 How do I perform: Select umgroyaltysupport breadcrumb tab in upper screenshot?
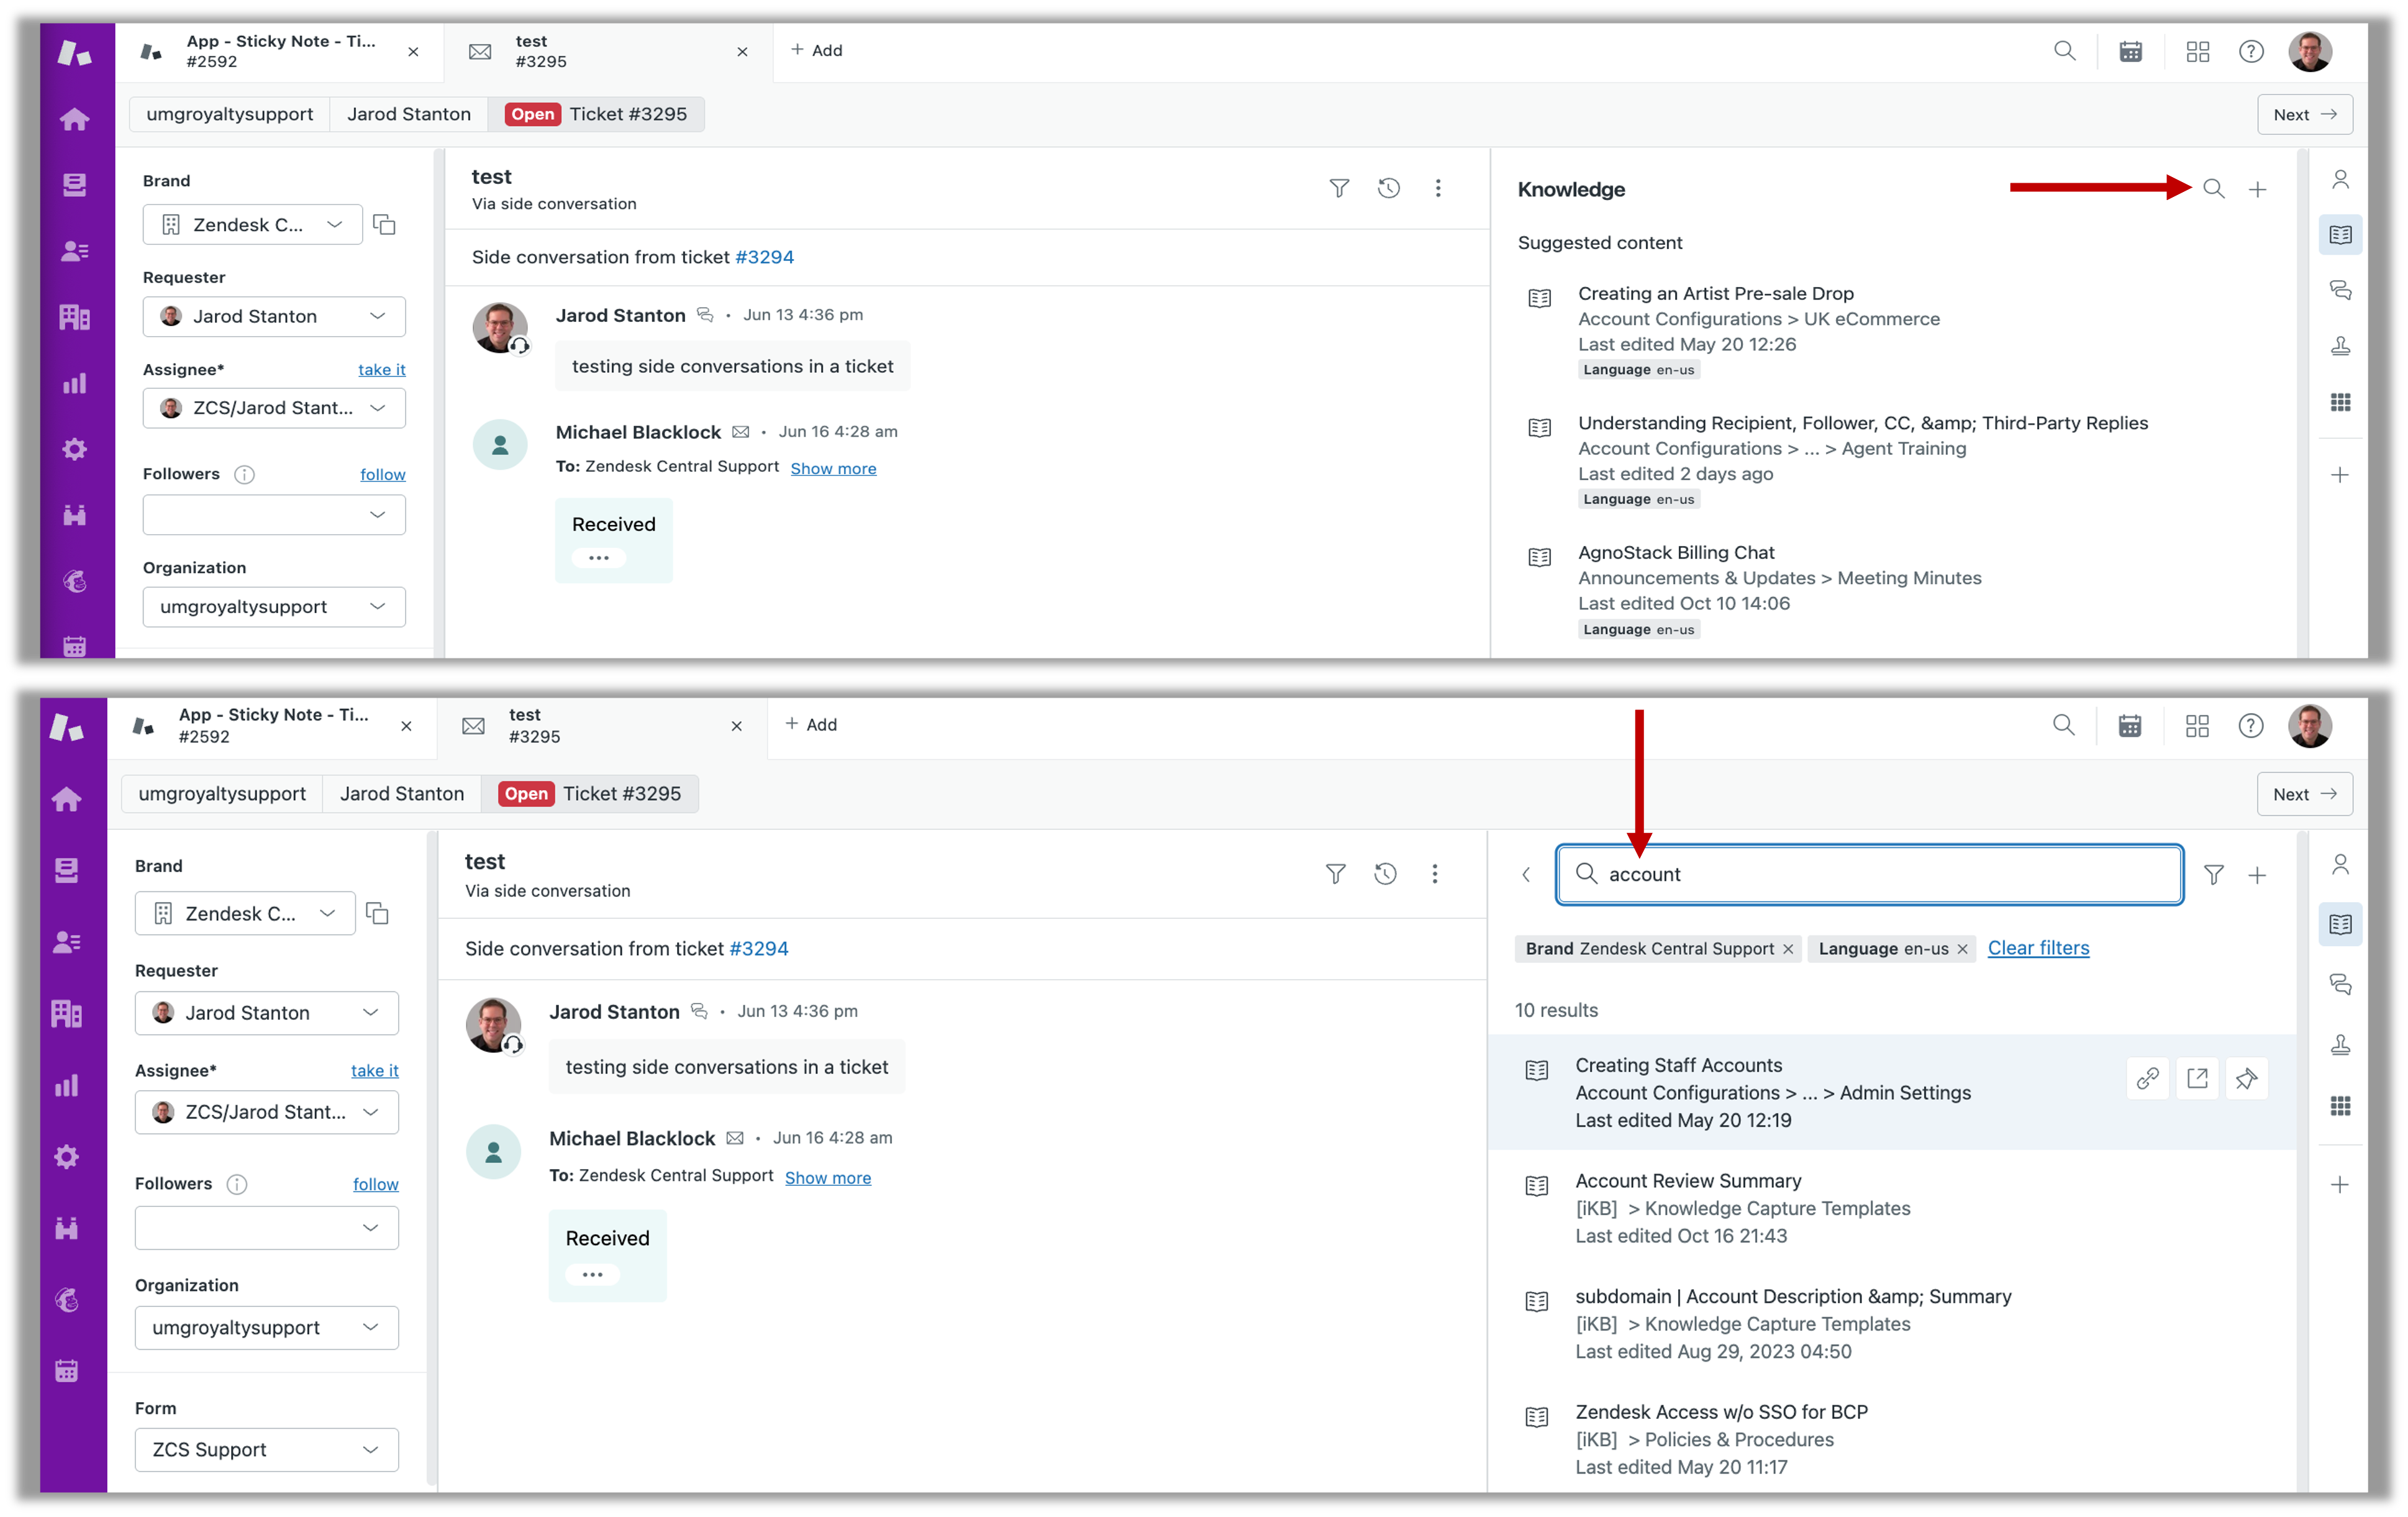(230, 114)
